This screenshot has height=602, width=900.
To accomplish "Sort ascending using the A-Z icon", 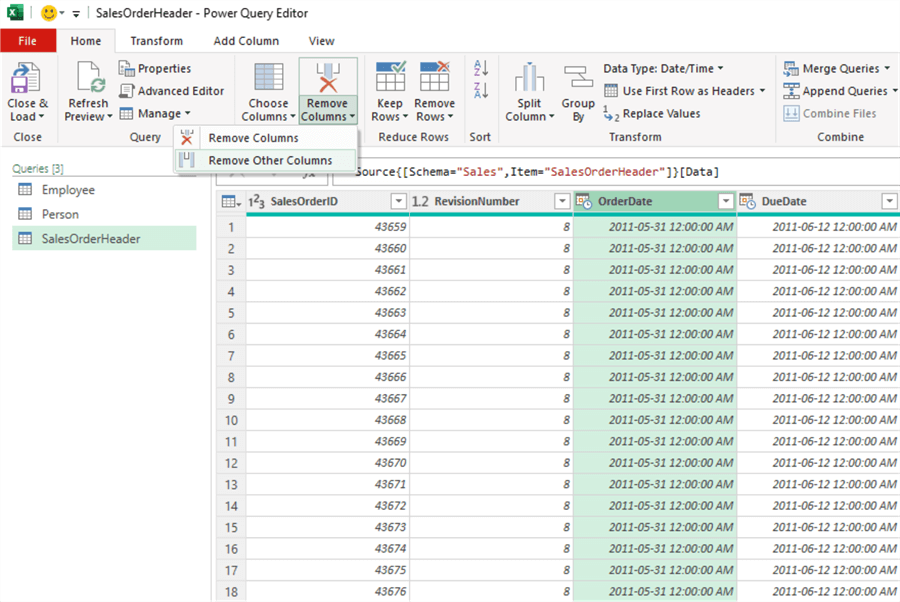I will (x=481, y=68).
